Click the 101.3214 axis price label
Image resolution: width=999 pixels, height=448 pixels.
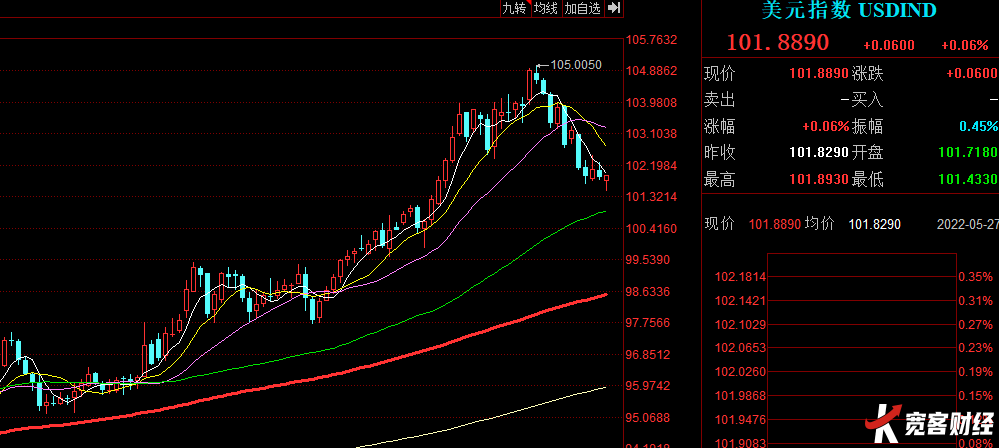click(652, 197)
